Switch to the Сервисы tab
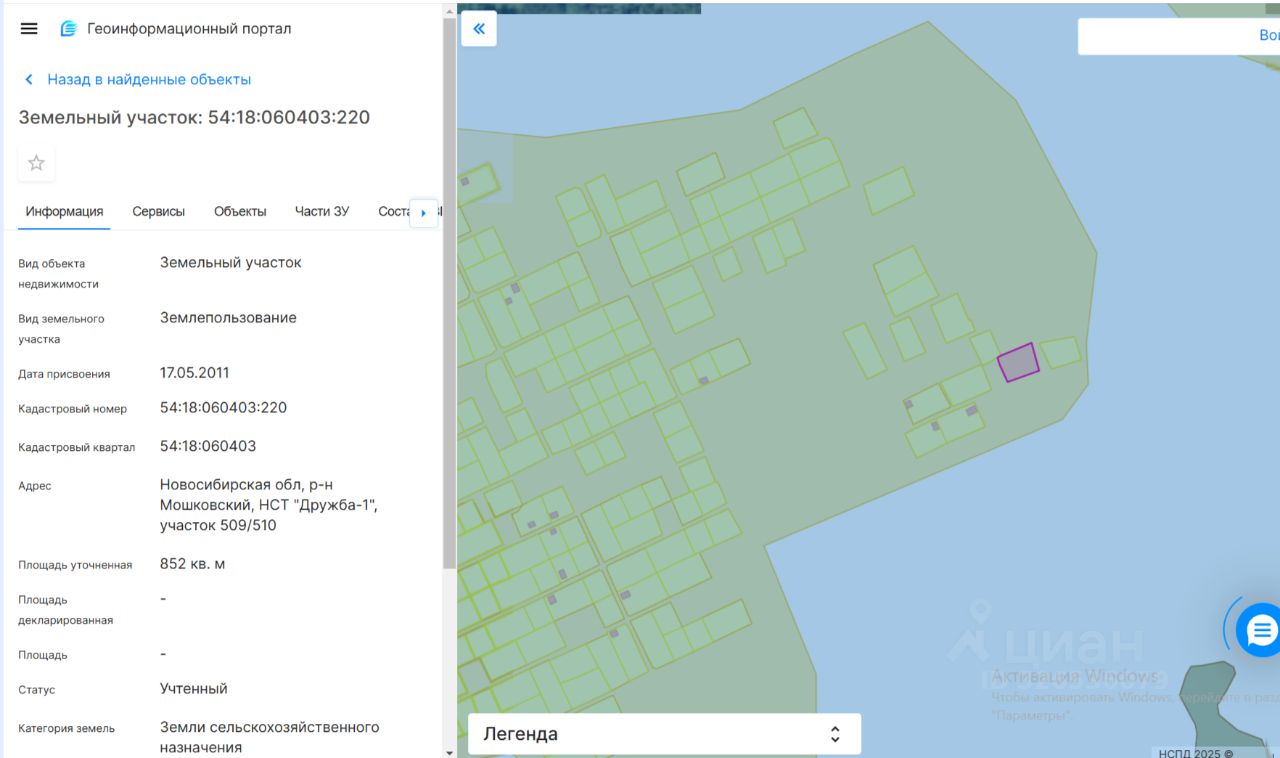 pyautogui.click(x=158, y=212)
